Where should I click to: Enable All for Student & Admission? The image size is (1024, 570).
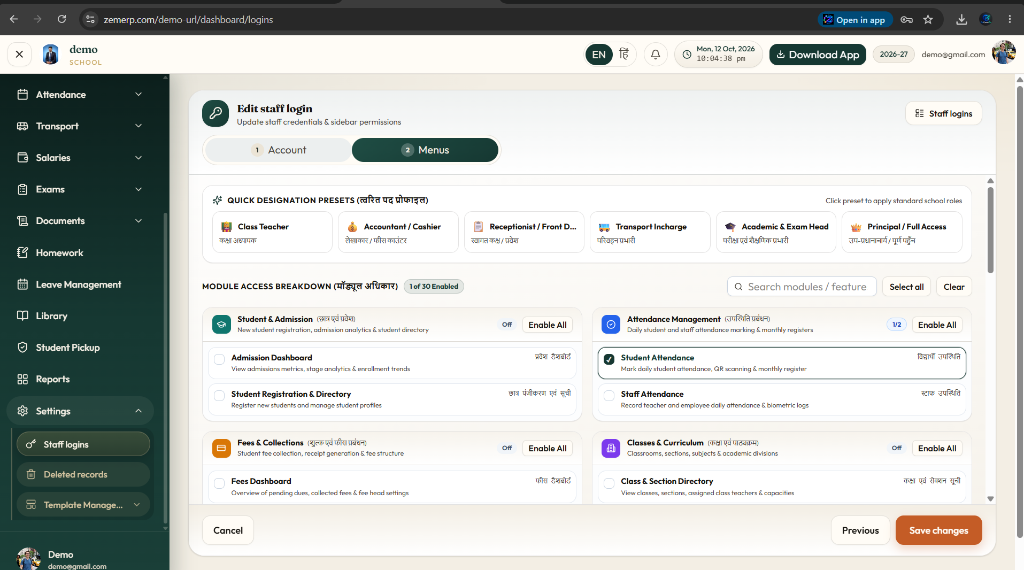547,325
